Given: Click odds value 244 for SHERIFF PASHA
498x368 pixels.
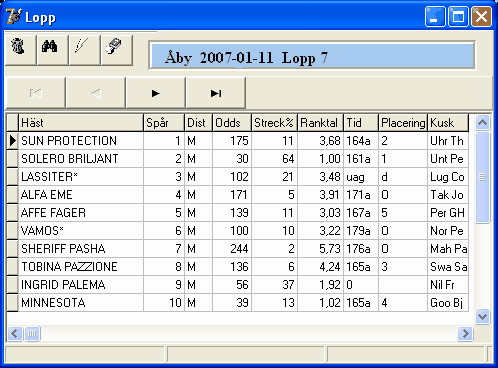Looking at the screenshot, I should tap(232, 249).
